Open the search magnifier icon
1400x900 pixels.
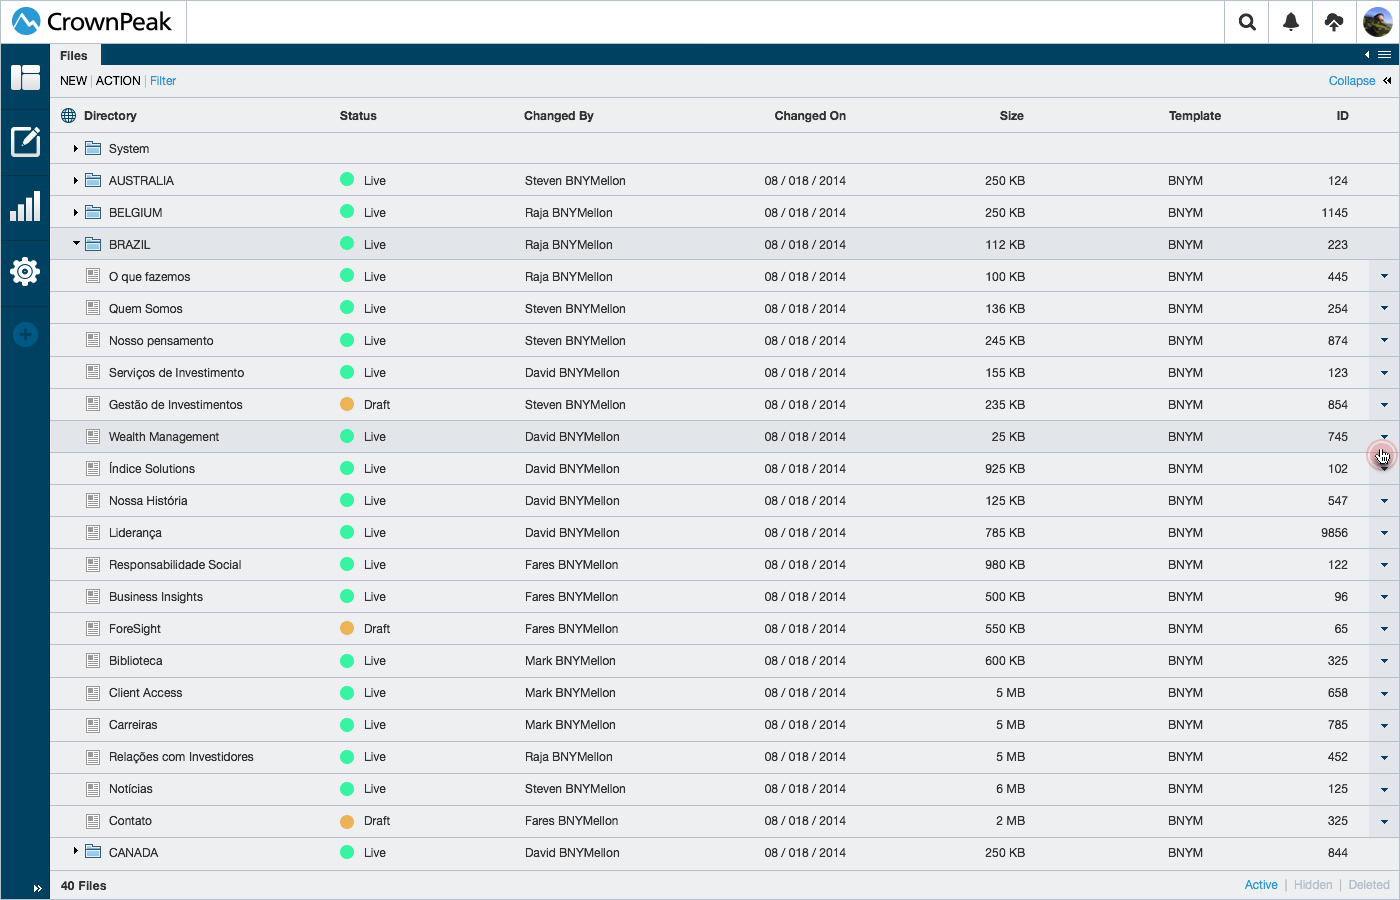[x=1247, y=22]
